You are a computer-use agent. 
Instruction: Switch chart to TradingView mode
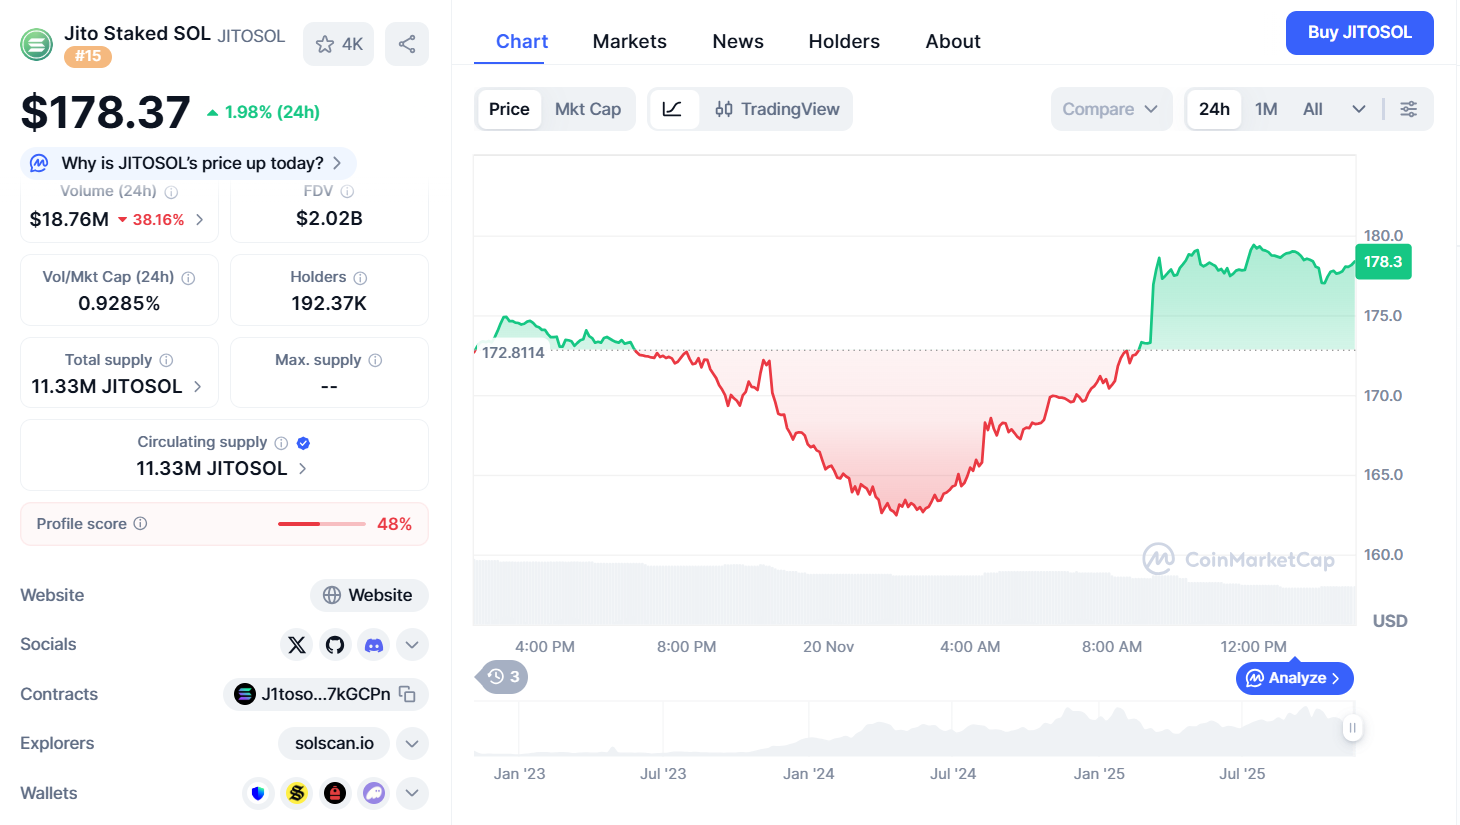coord(777,109)
